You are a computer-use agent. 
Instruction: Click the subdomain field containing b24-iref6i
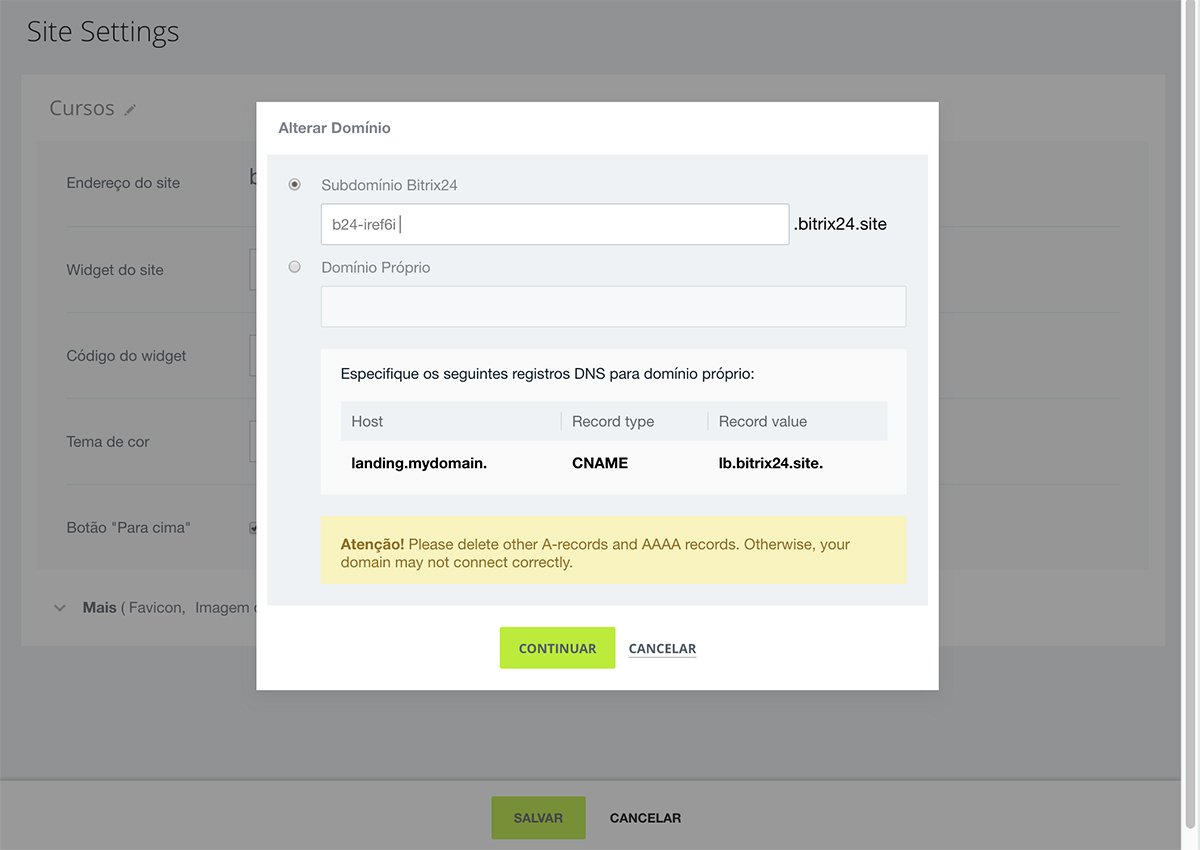tap(554, 225)
